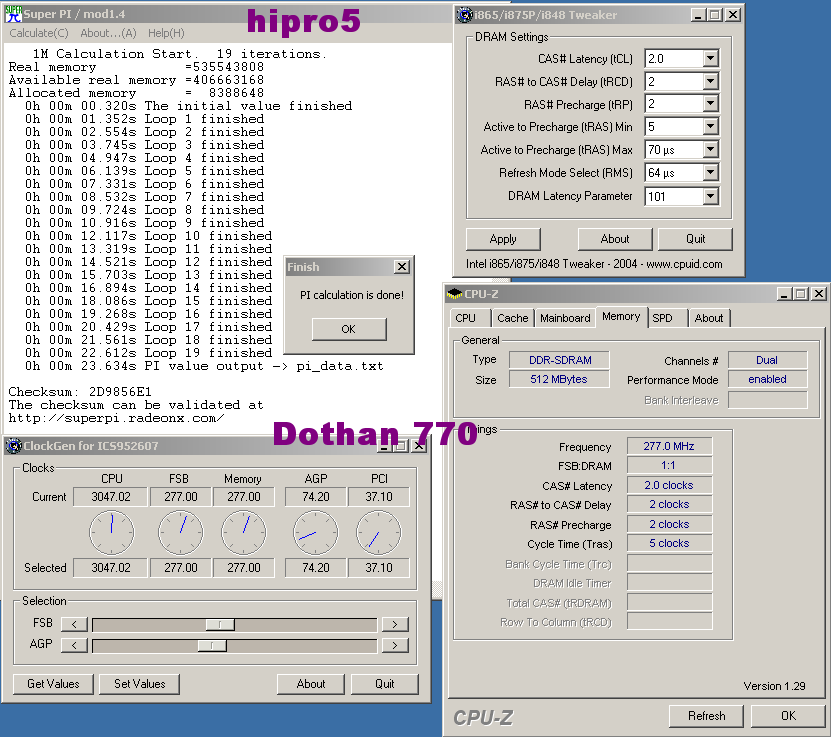Click the Memory clock dial gauge

pyautogui.click(x=243, y=532)
